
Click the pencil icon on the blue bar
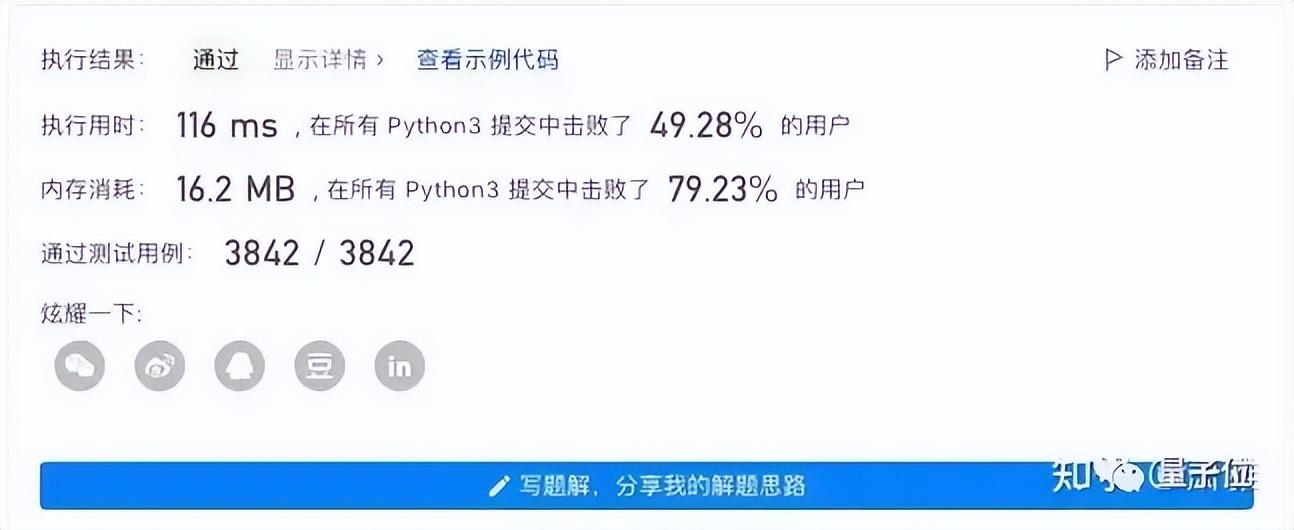tap(498, 487)
